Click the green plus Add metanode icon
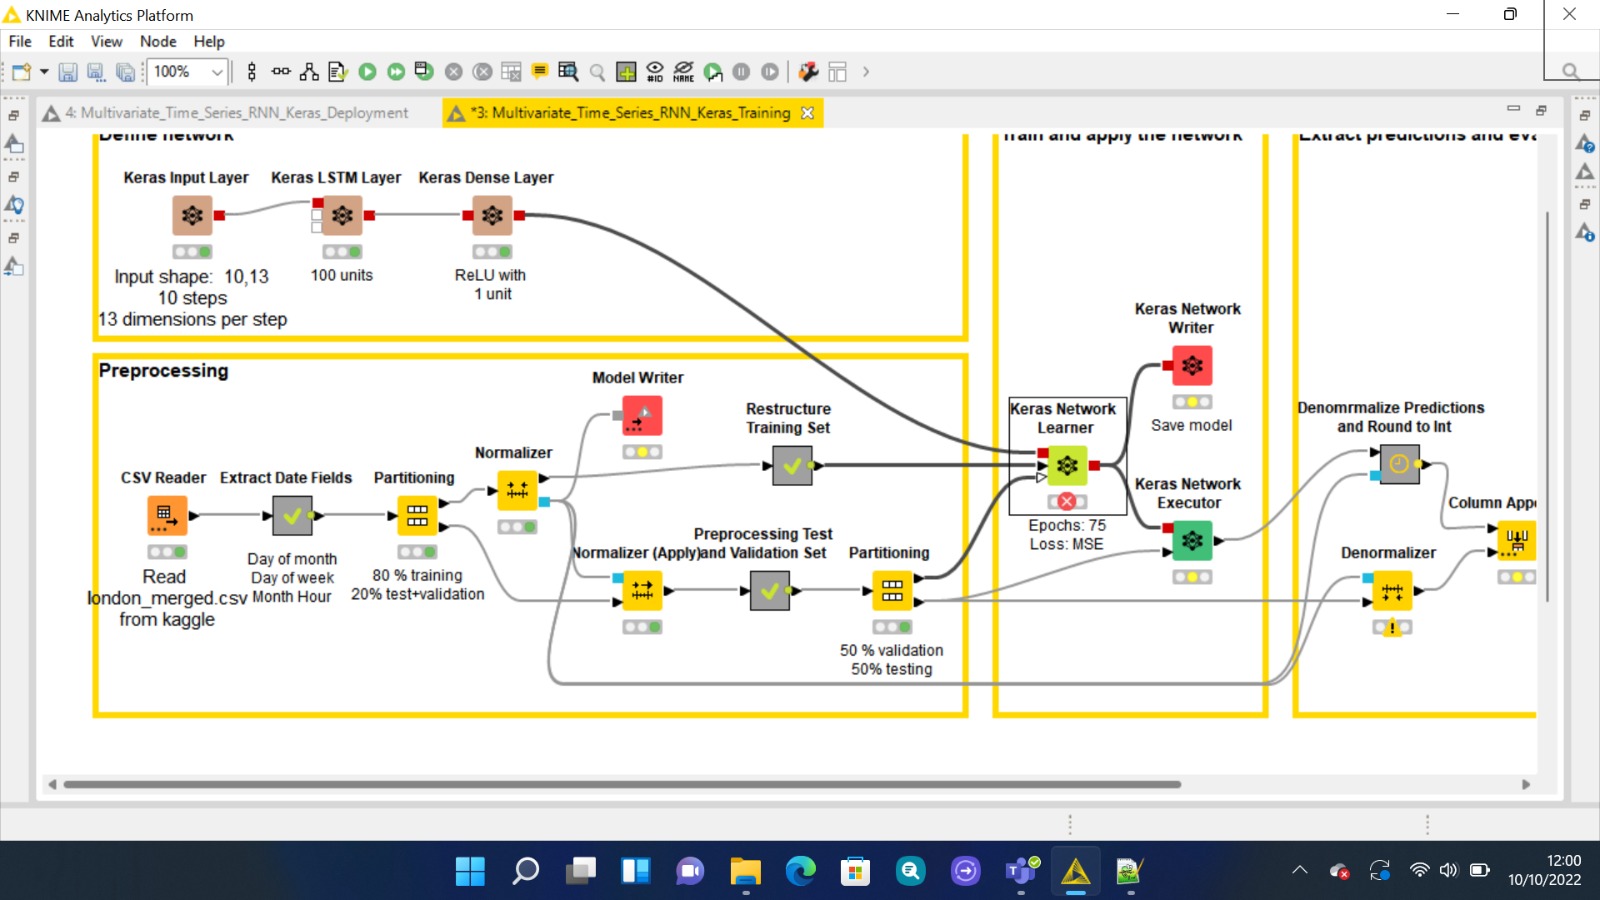 tap(626, 72)
